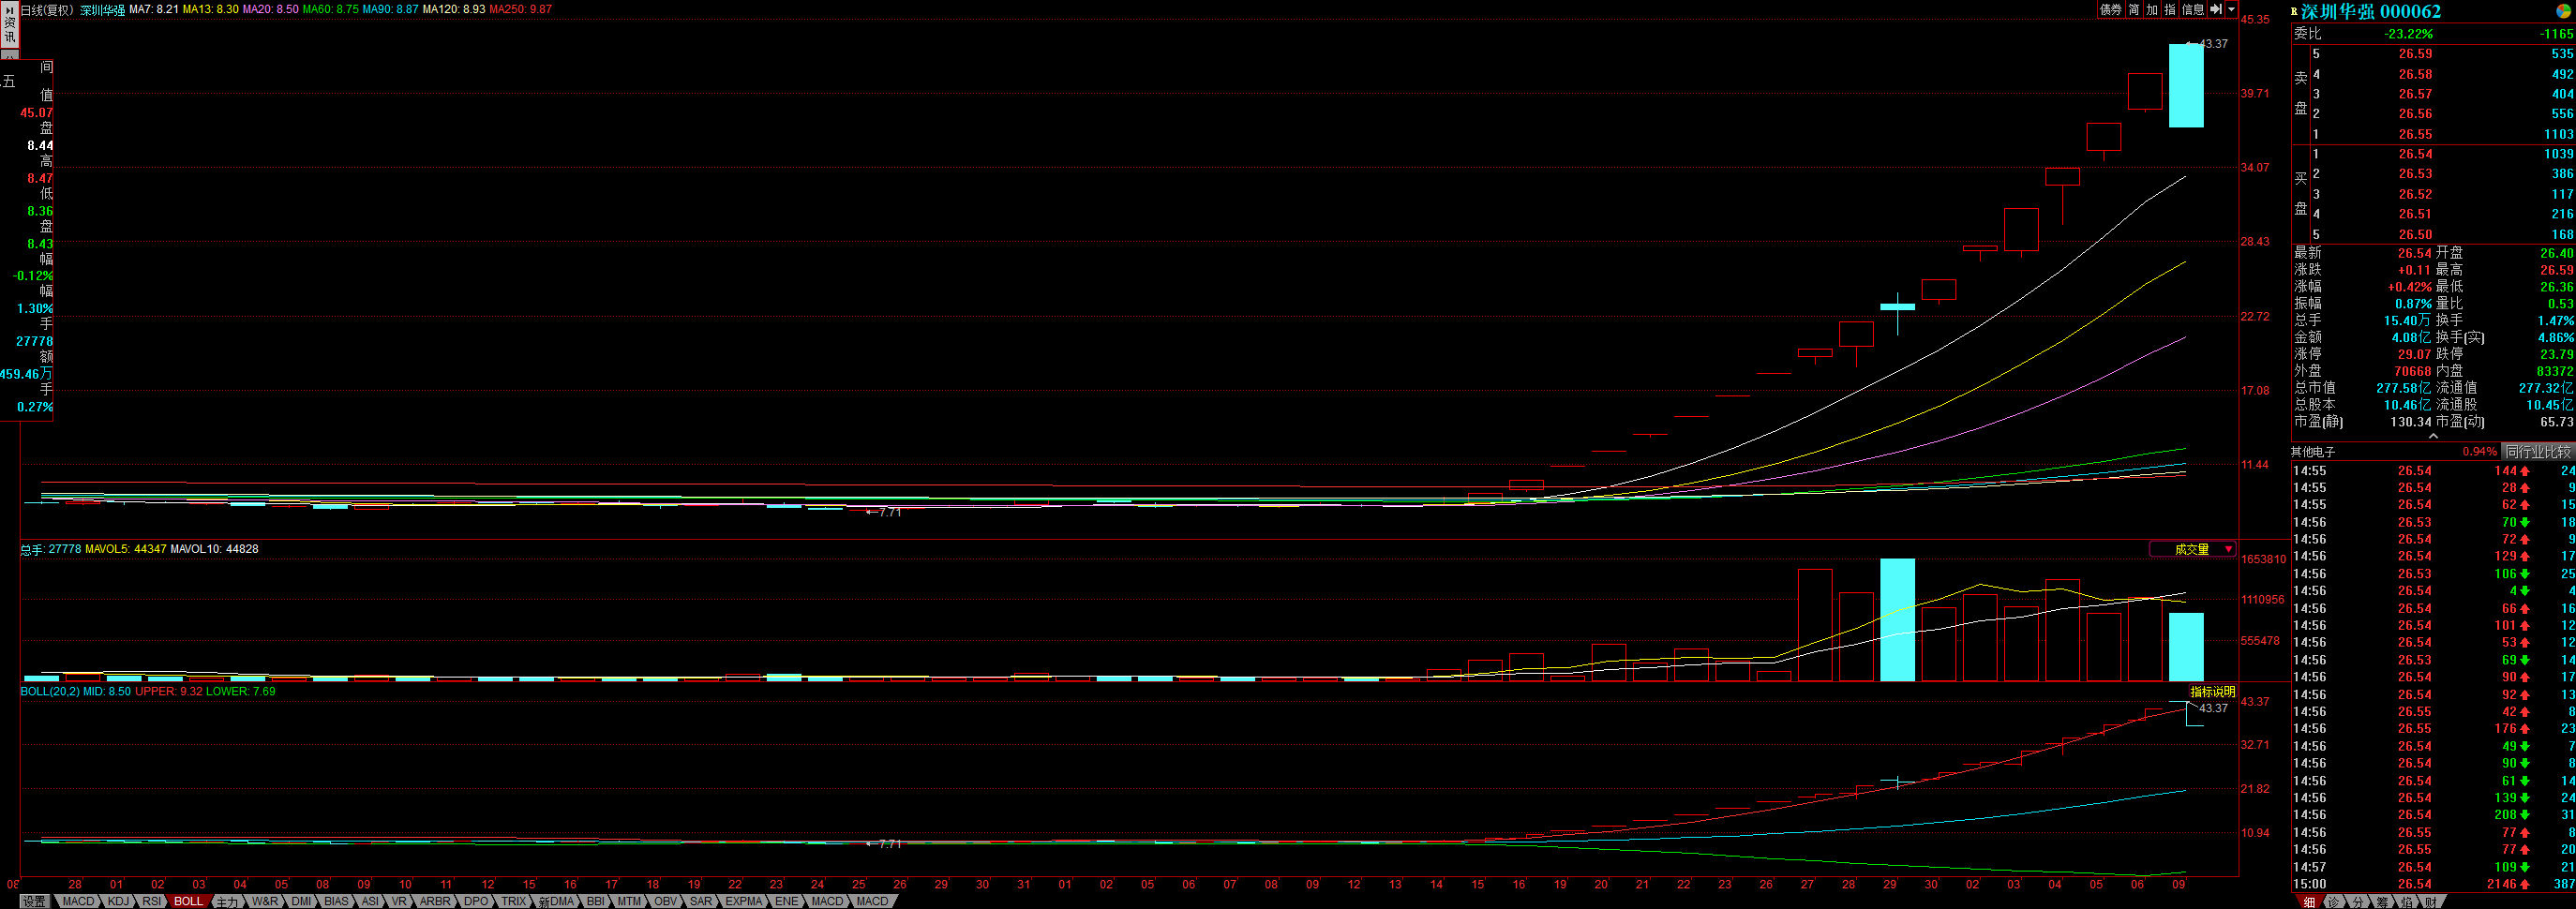Click buy level 1 price 26.54
This screenshot has height=909, width=2576.
point(2415,154)
